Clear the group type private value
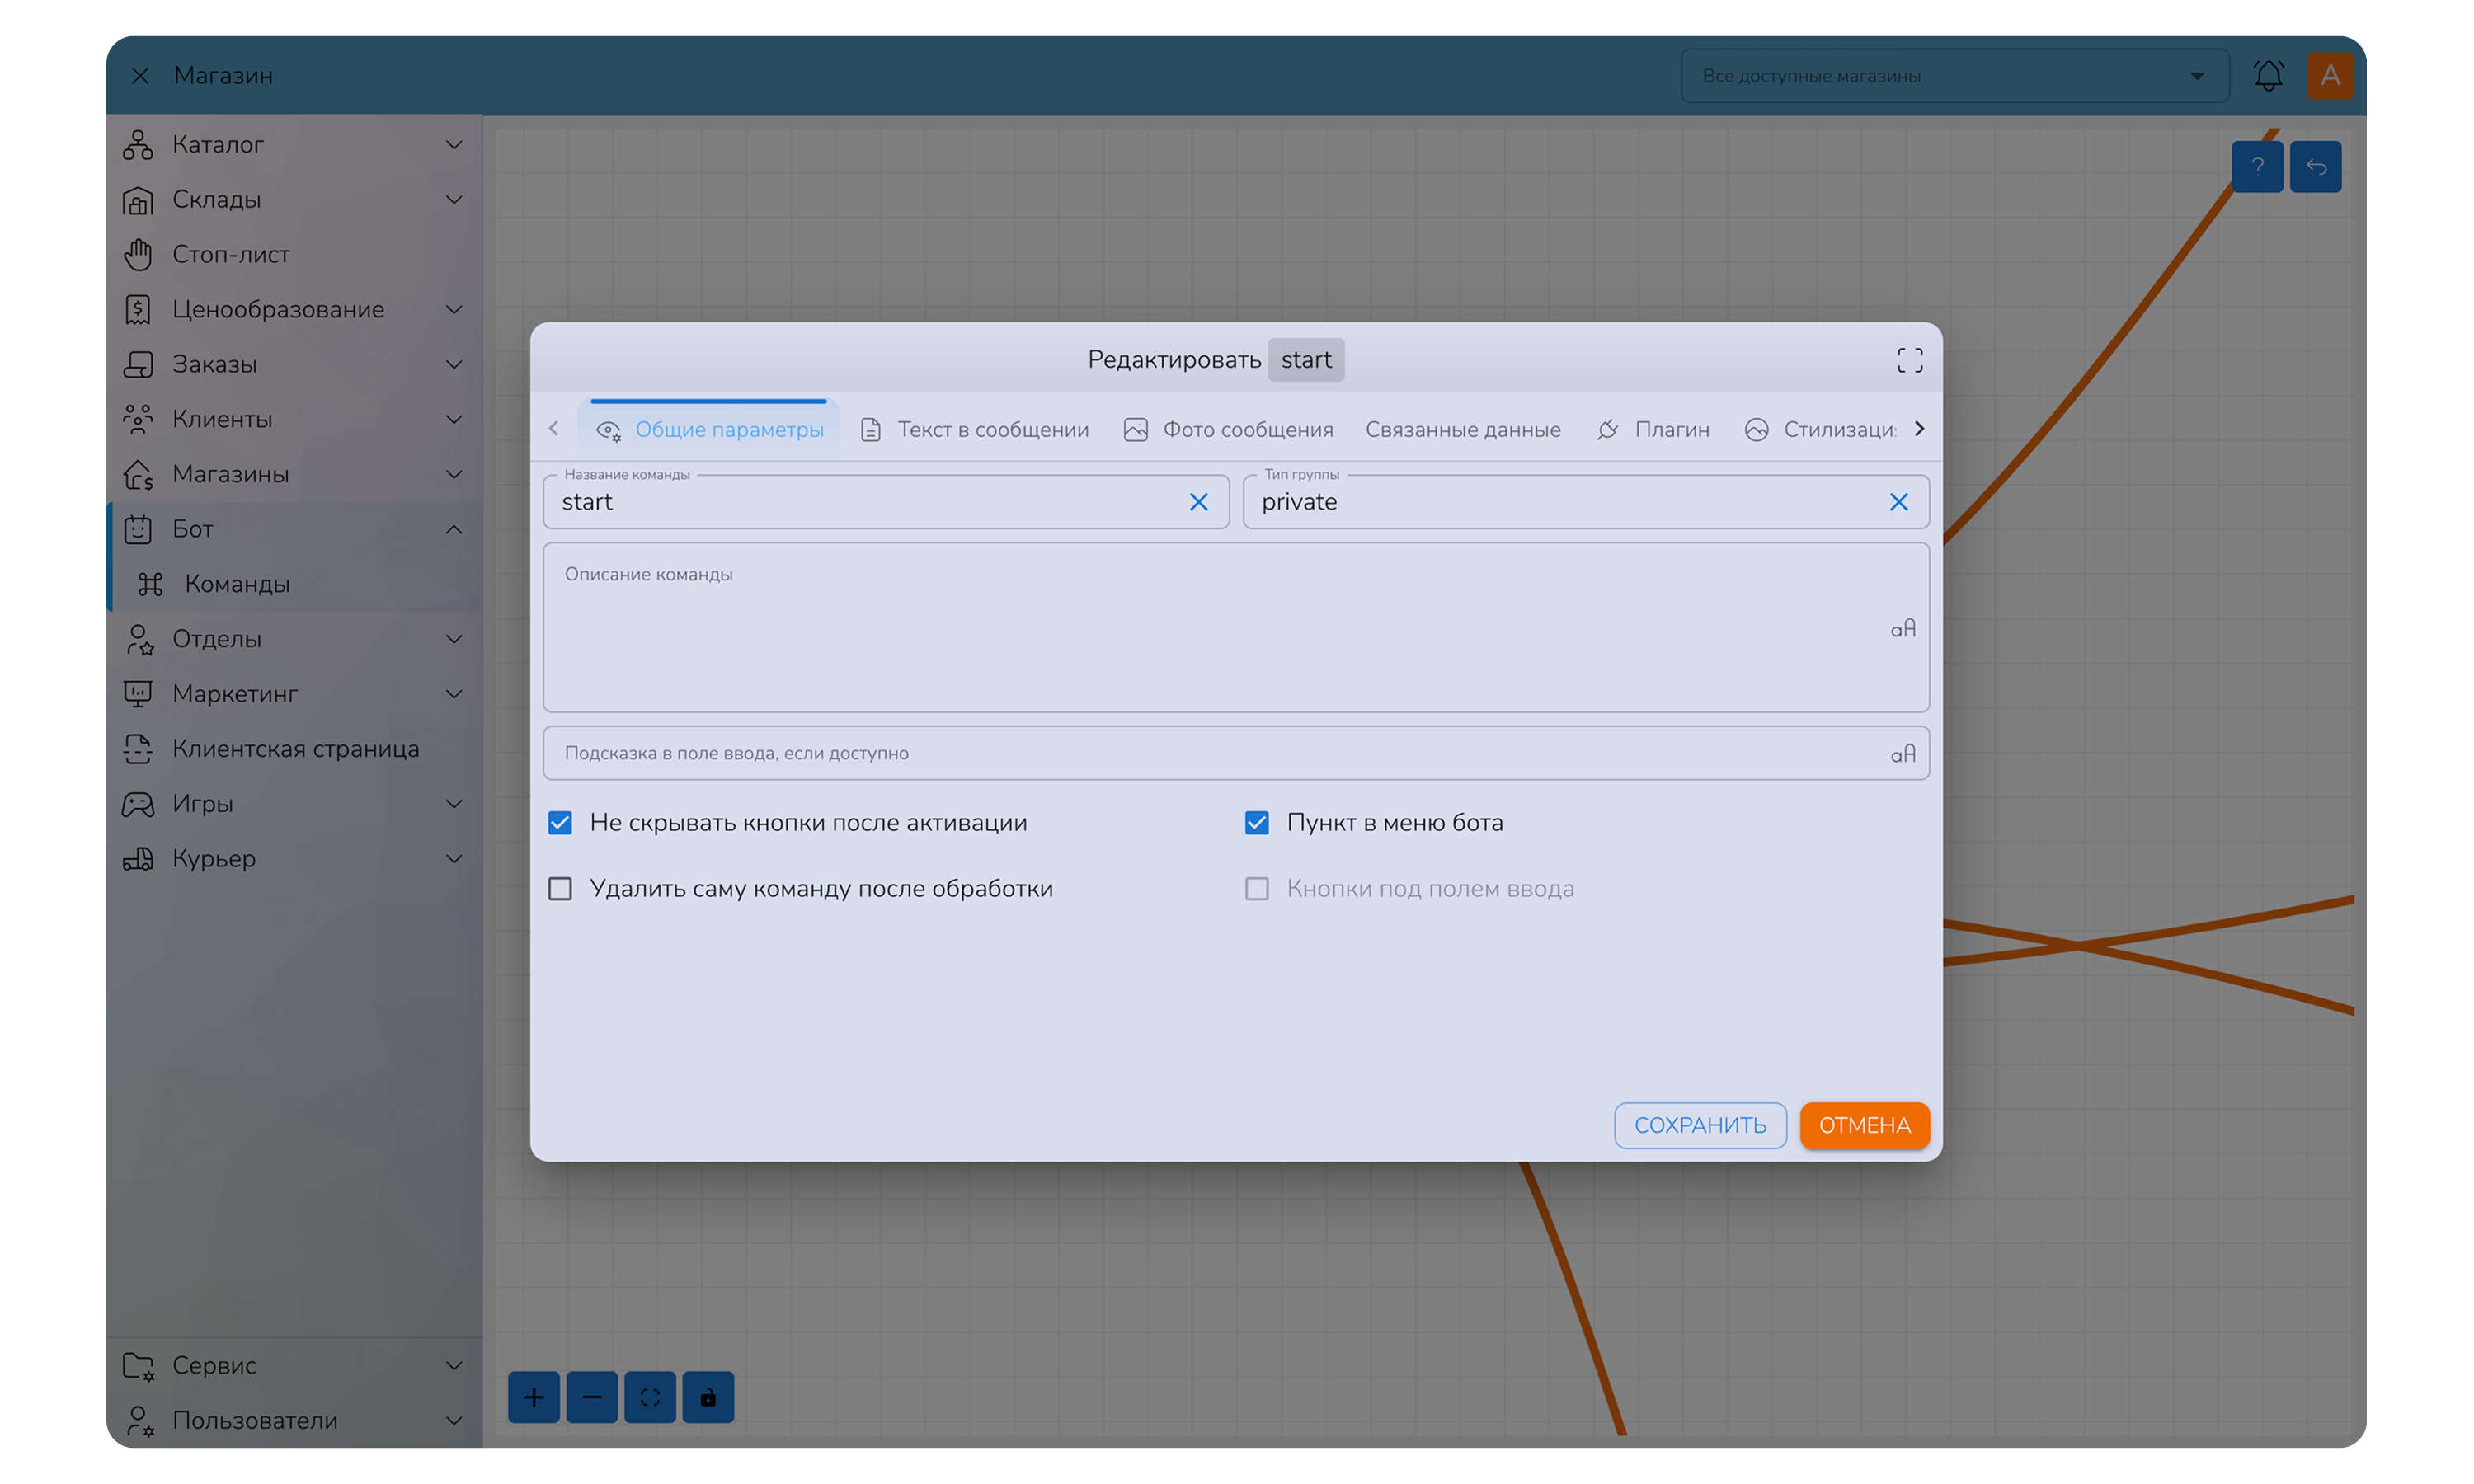 coord(1898,502)
